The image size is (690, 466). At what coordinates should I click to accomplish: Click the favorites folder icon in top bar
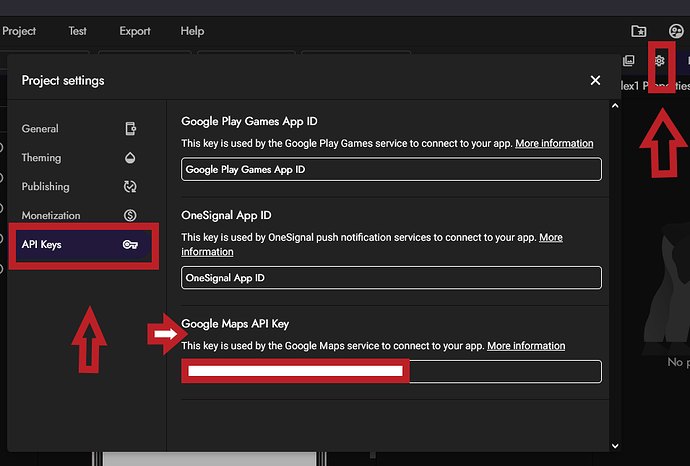point(639,31)
